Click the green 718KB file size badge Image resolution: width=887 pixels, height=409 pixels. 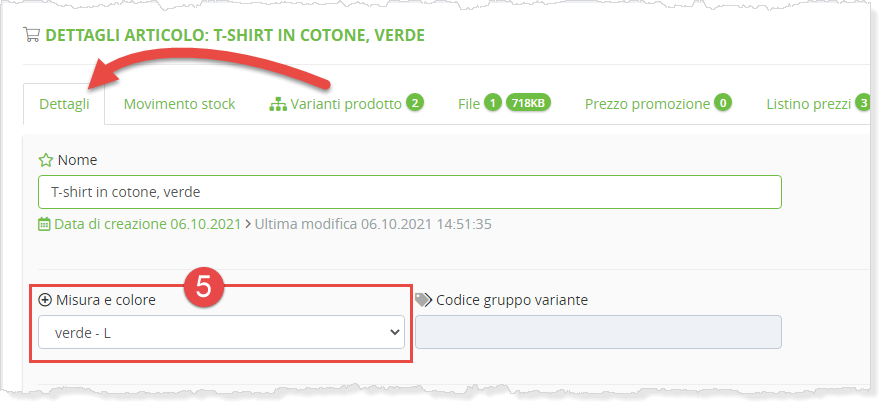[x=529, y=103]
